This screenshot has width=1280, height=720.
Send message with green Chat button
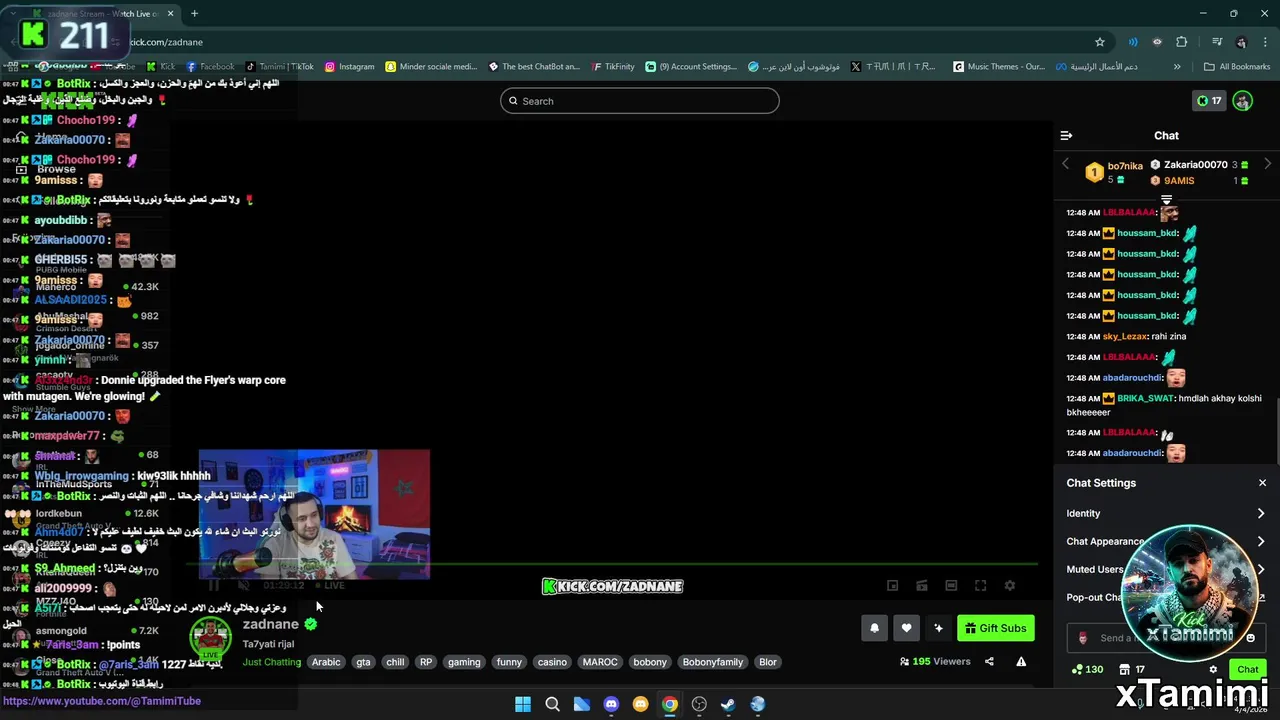pyautogui.click(x=1247, y=670)
